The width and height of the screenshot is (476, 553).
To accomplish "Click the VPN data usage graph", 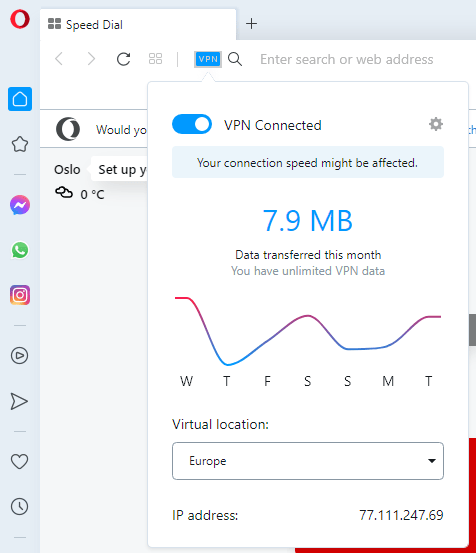I will tap(308, 331).
